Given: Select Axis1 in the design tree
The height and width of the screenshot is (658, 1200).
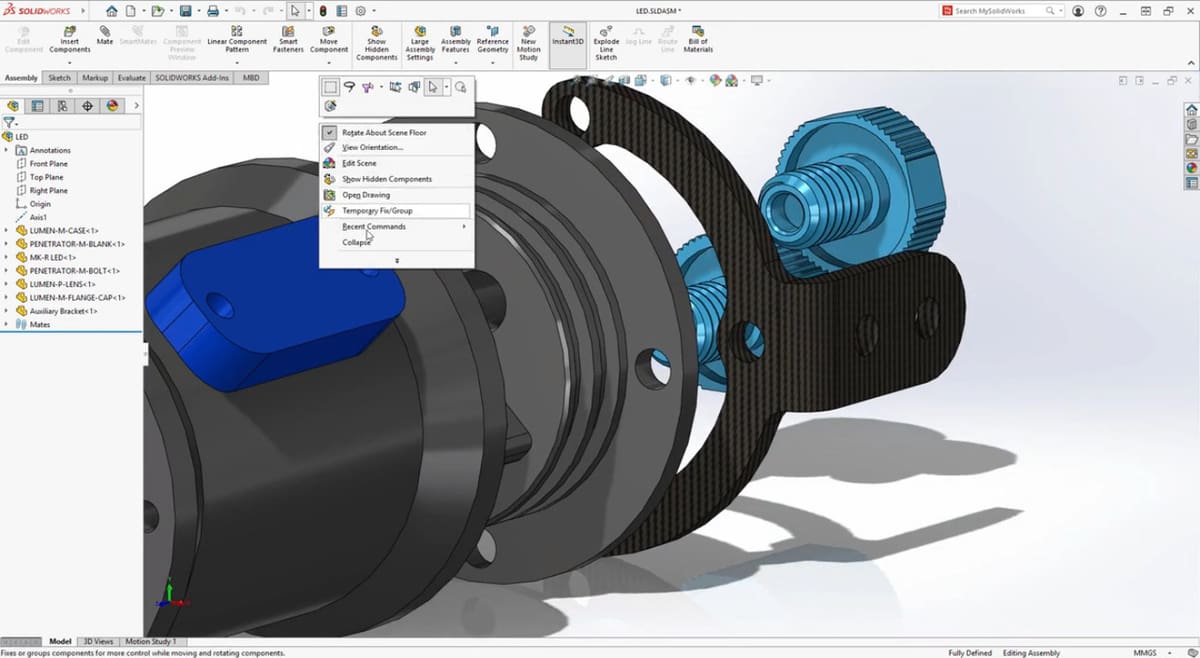Looking at the screenshot, I should click(x=38, y=217).
